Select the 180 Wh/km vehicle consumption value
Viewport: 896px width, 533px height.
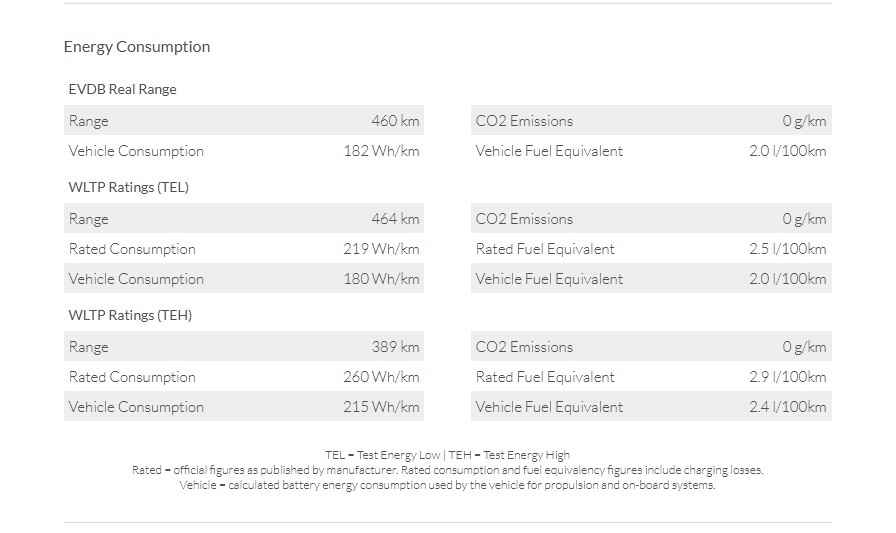pos(381,279)
